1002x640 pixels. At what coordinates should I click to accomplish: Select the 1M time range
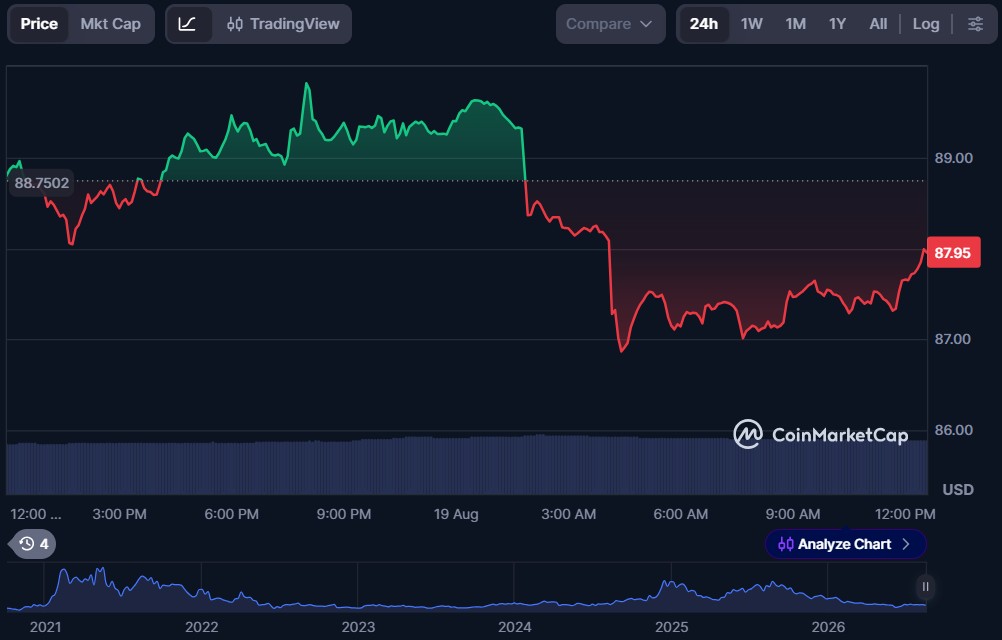click(x=796, y=24)
